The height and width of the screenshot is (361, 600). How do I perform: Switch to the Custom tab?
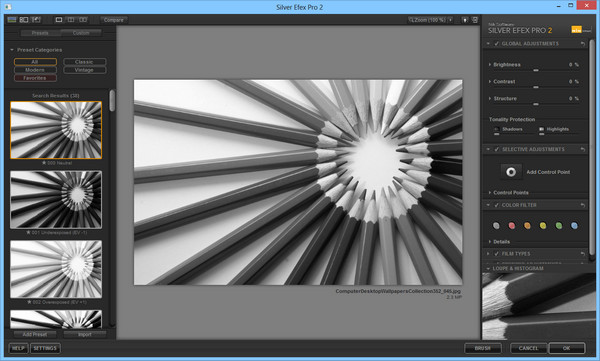pos(81,33)
